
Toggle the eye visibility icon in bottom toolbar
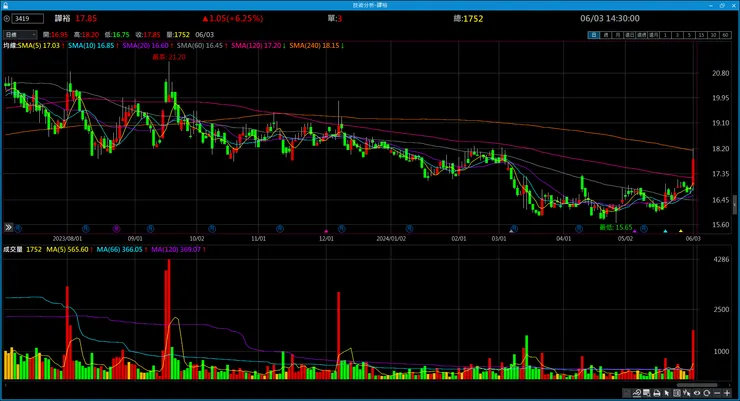click(697, 393)
